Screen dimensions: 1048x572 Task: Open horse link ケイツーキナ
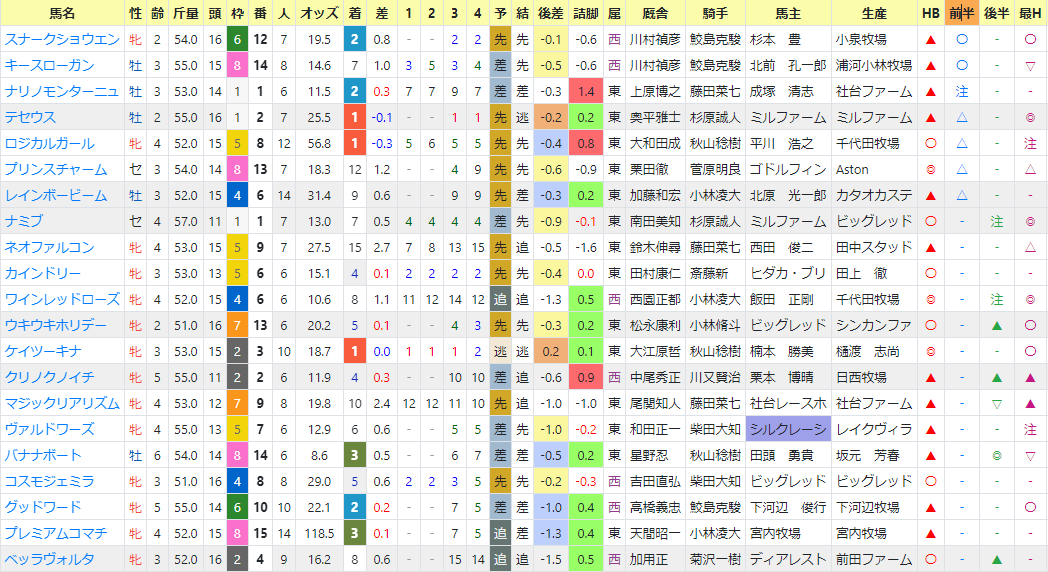(43, 351)
